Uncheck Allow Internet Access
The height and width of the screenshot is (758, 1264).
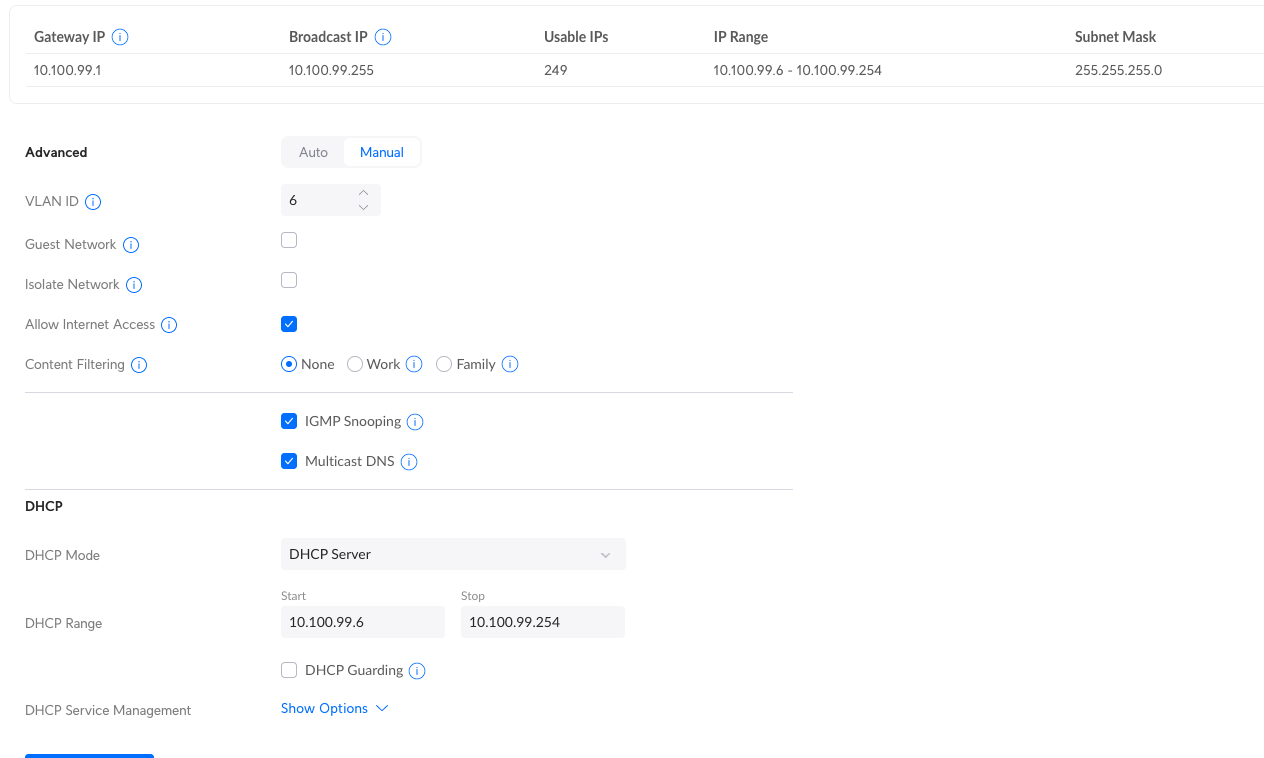[x=289, y=324]
